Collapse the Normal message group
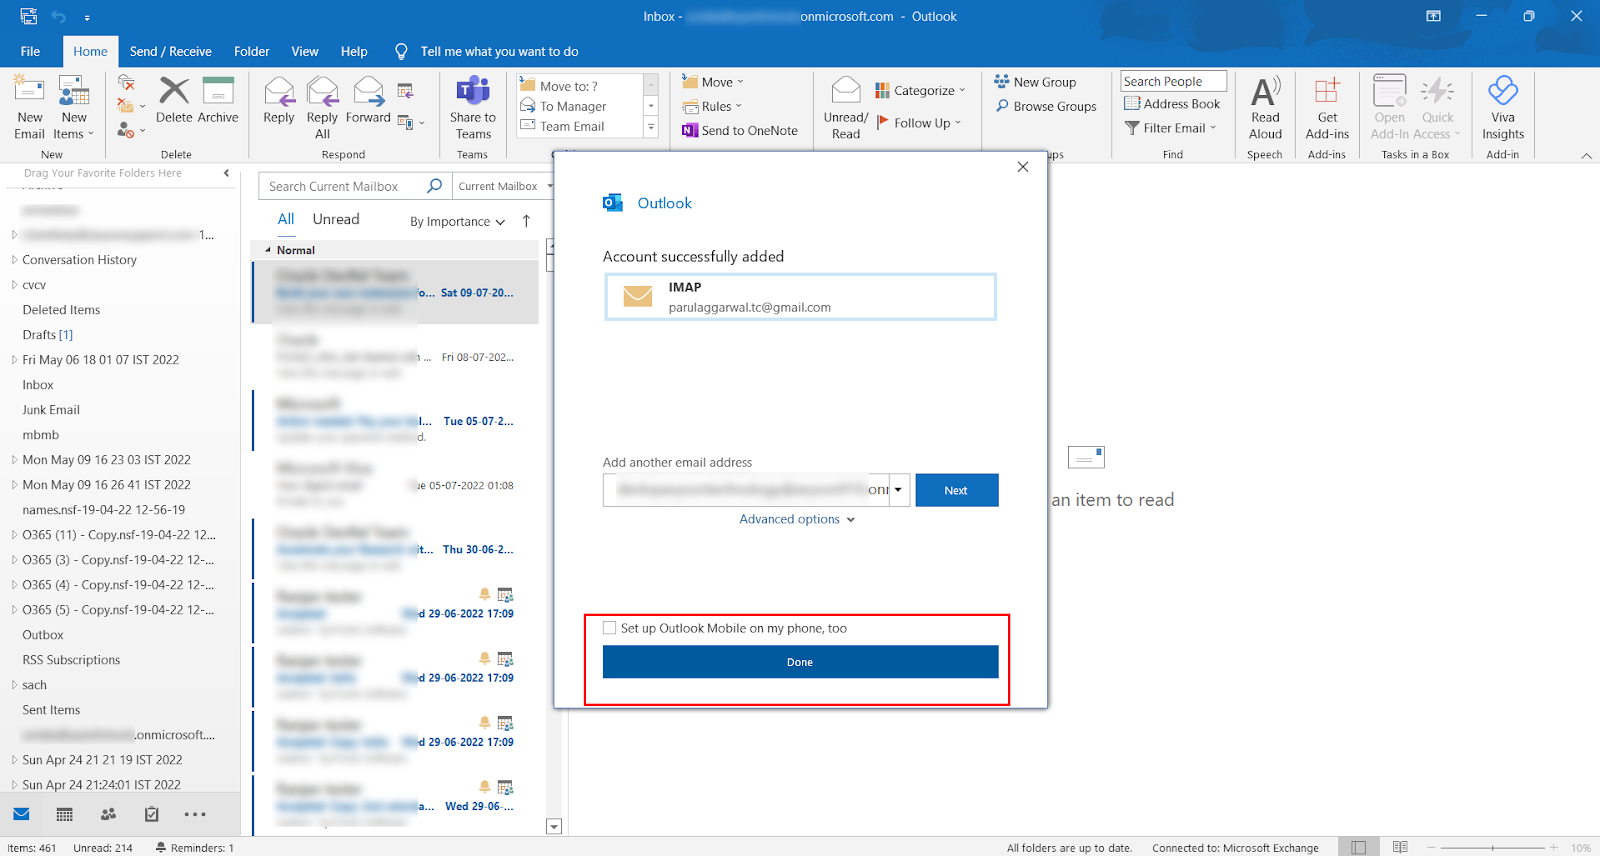 click(x=267, y=250)
